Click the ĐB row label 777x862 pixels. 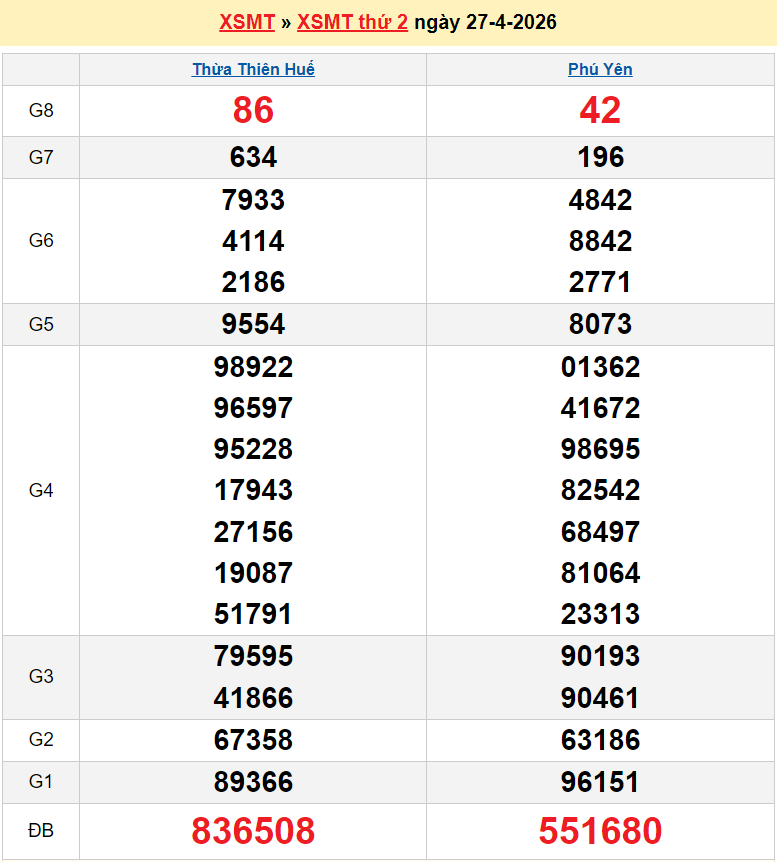click(41, 831)
